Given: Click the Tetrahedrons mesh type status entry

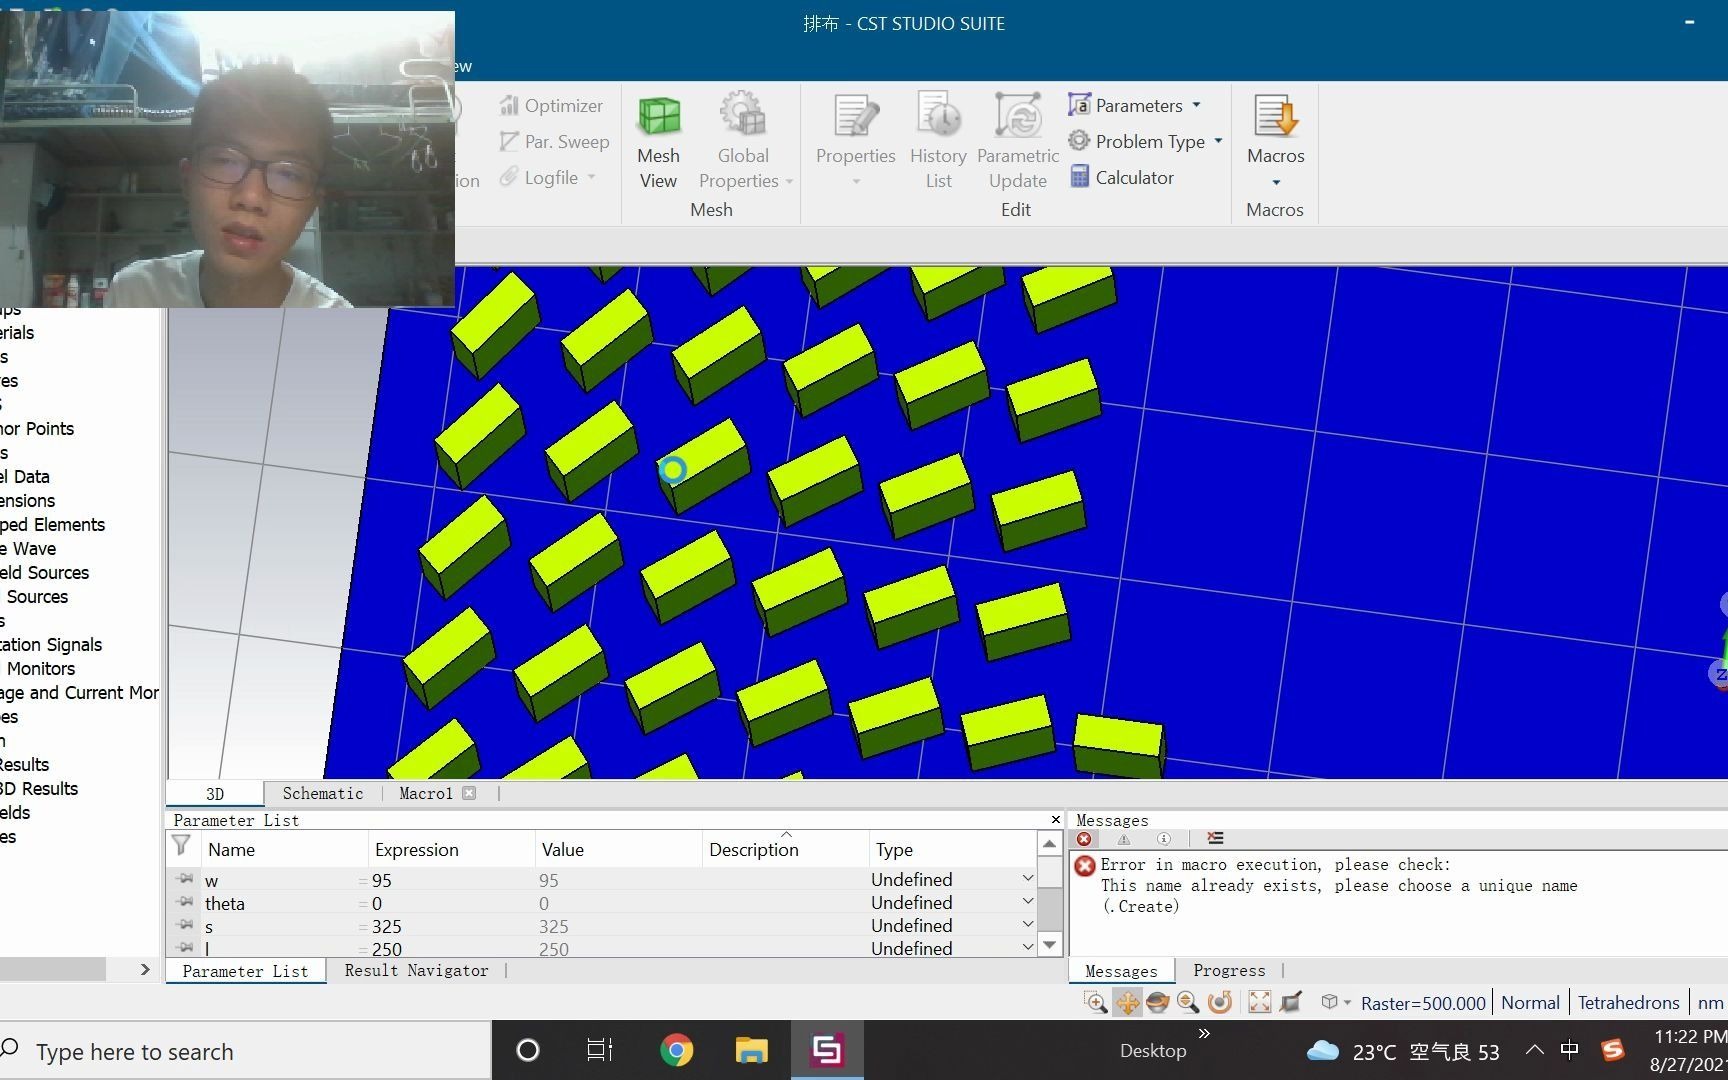Looking at the screenshot, I should coord(1628,1003).
